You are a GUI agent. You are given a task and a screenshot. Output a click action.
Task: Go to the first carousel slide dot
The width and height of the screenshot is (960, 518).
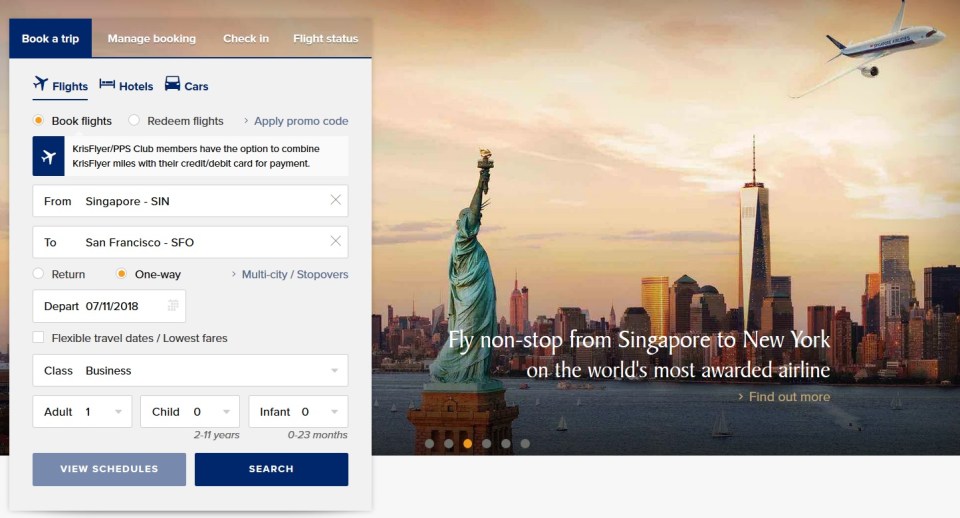tap(430, 443)
